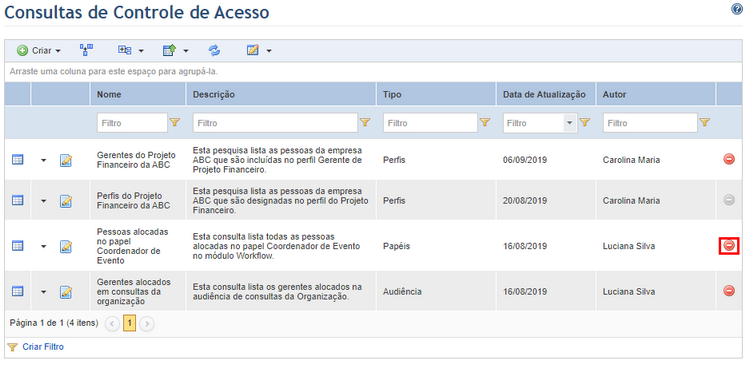Delete the Gerentes do Projeto Financeiro row
This screenshot has width=750, height=365.
point(729,159)
